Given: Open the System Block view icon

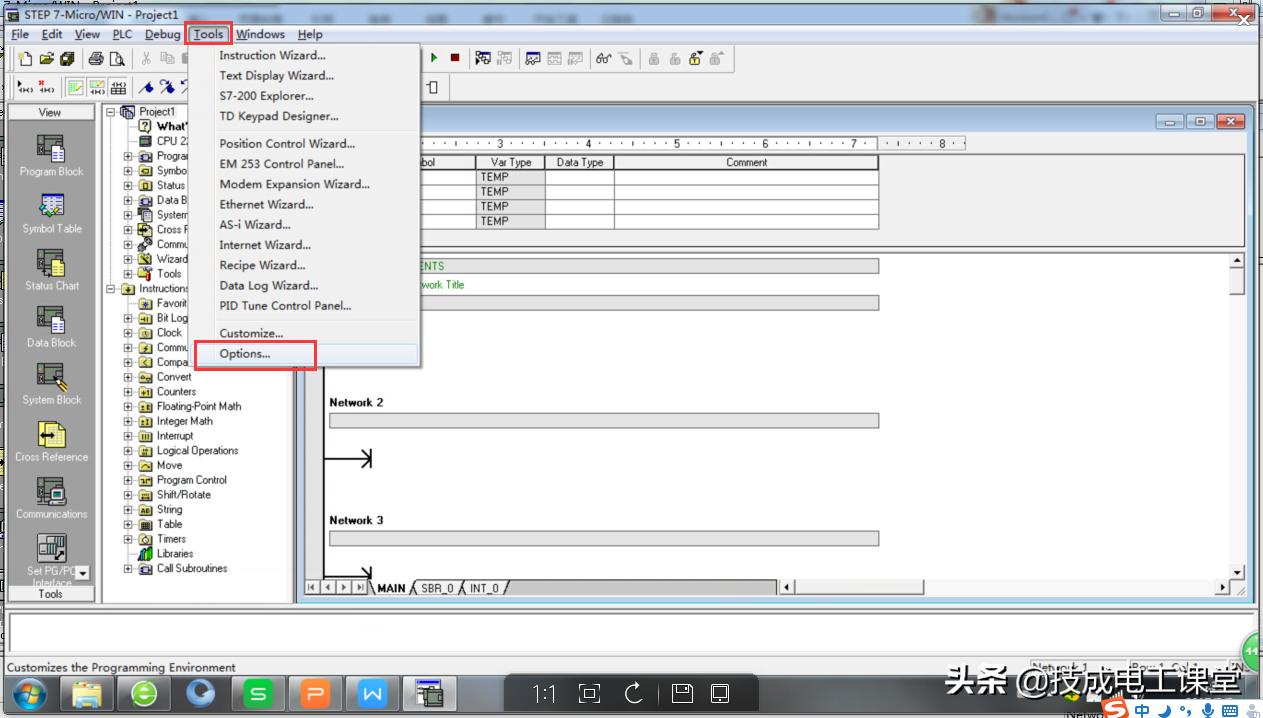Looking at the screenshot, I should tap(51, 376).
